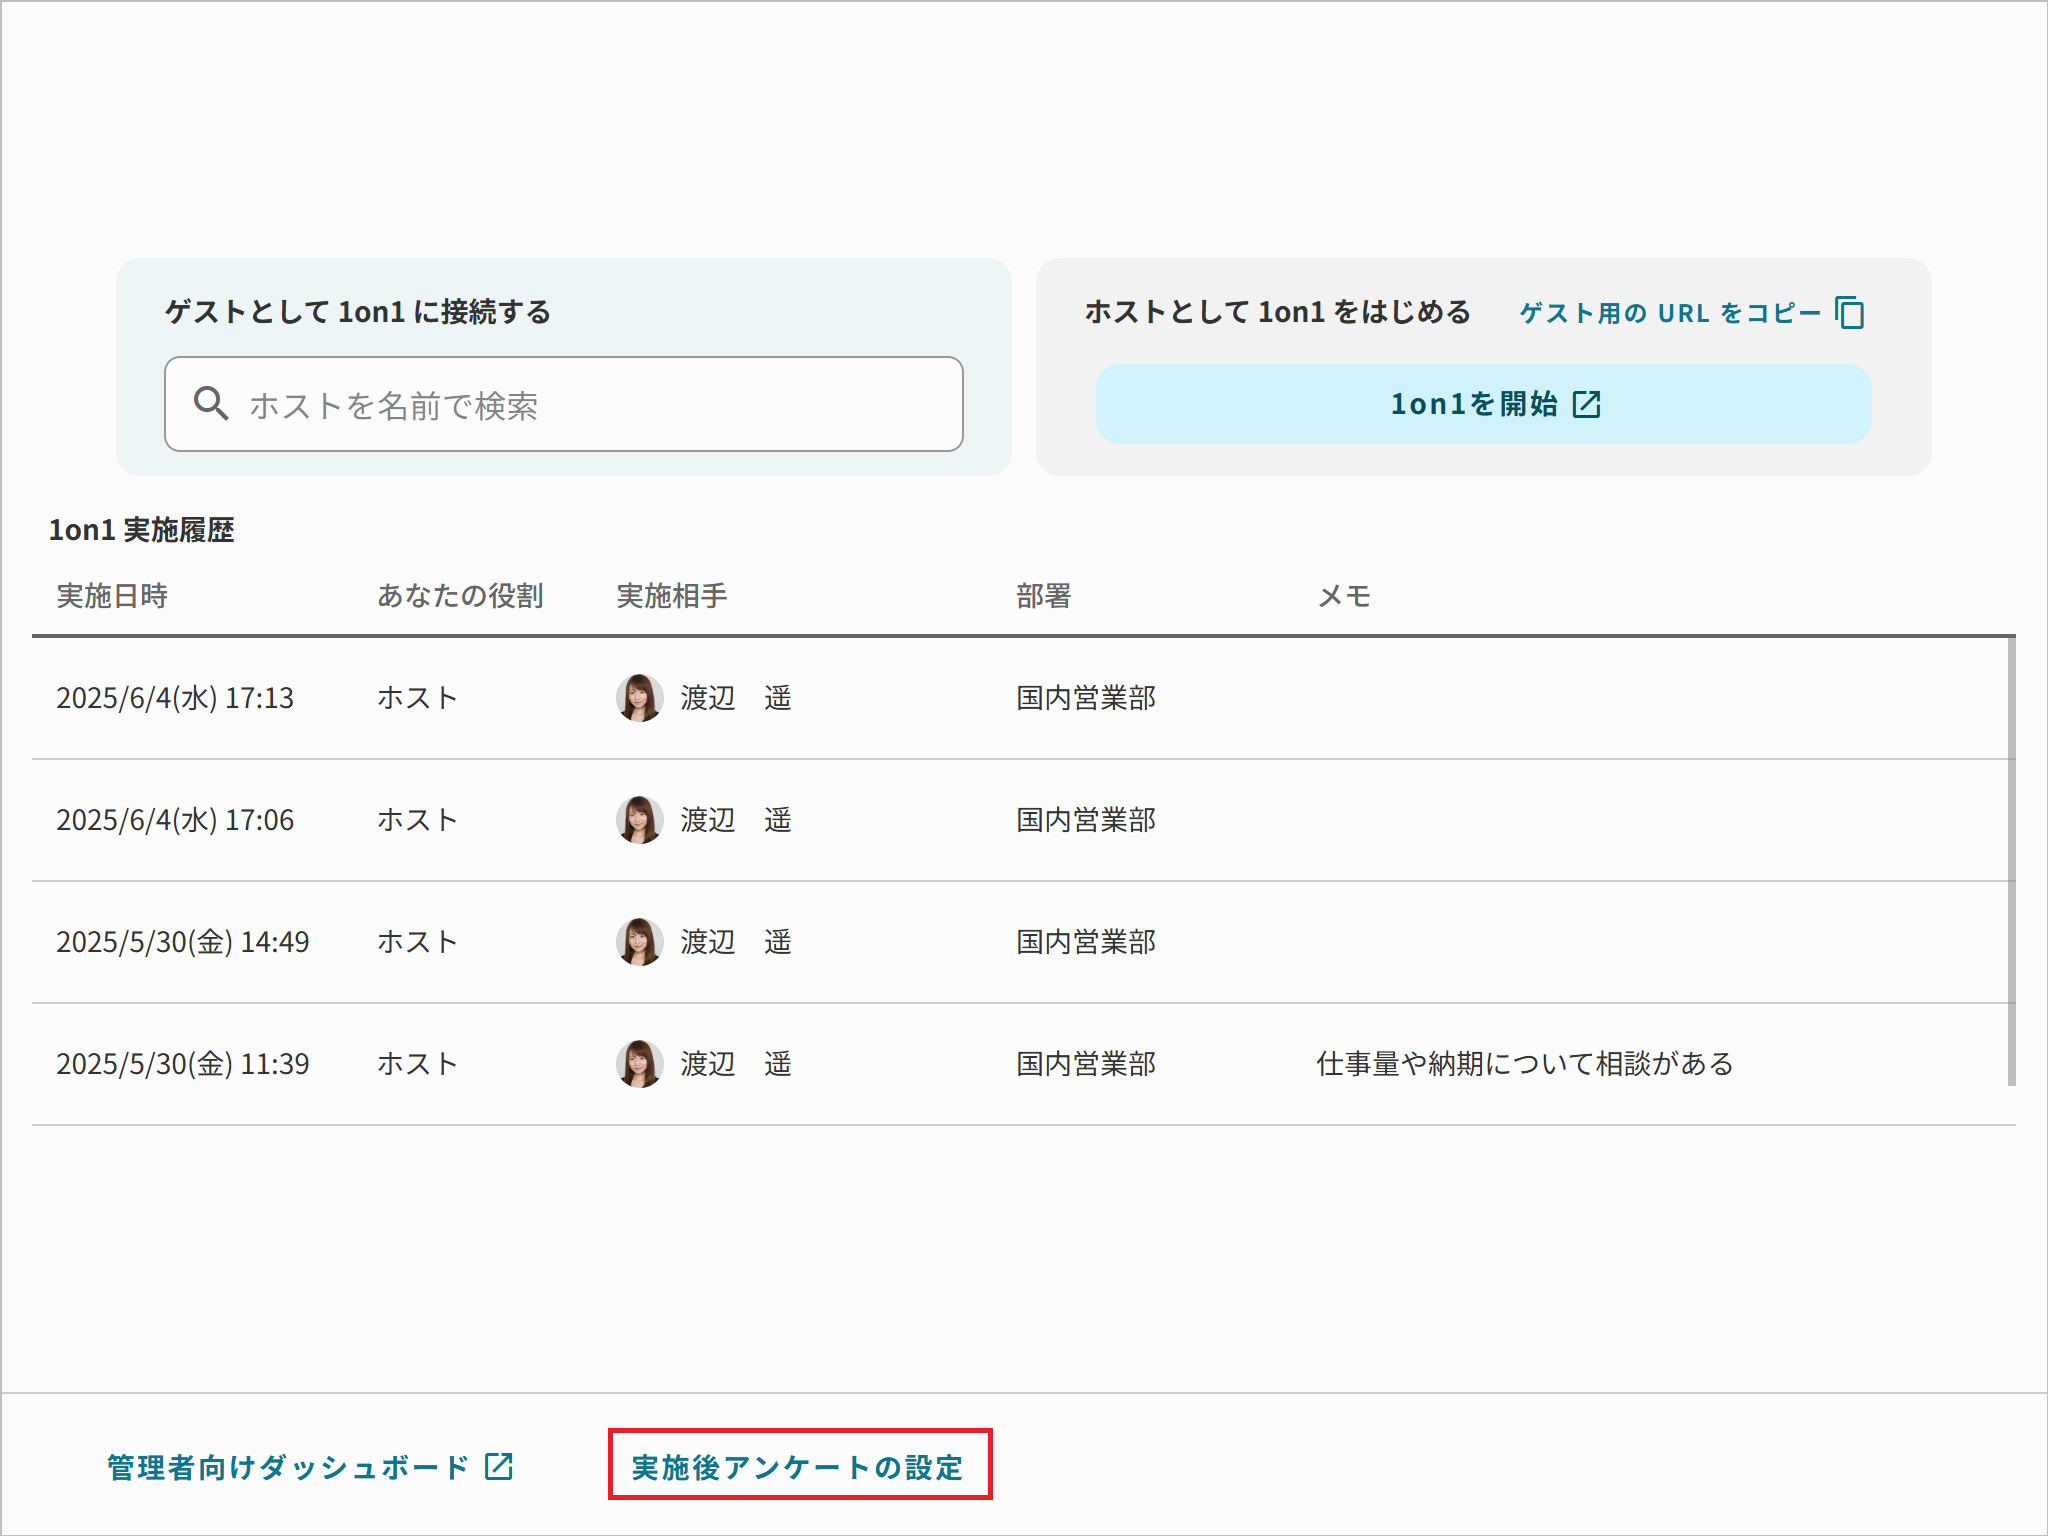Click external link icon beside 管理者向けダッシュボード

pyautogui.click(x=499, y=1467)
